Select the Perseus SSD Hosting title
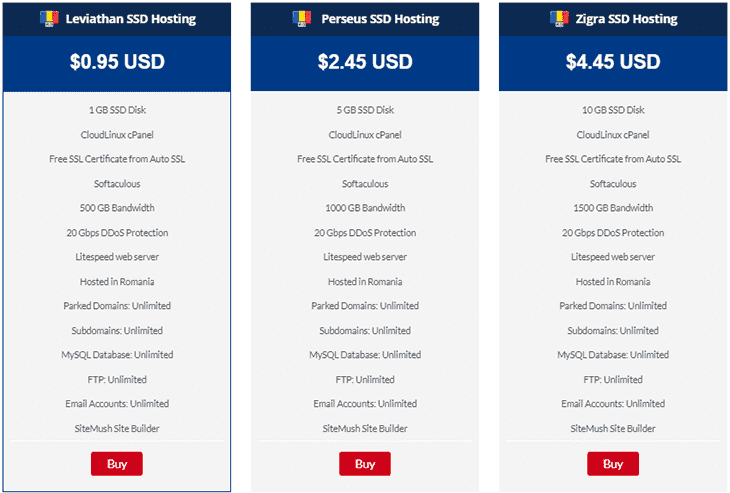The width and height of the screenshot is (730, 493). click(x=380, y=19)
